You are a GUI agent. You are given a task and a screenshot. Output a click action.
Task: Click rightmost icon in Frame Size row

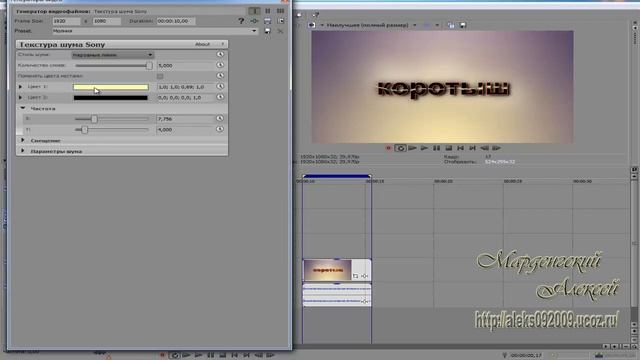point(281,21)
